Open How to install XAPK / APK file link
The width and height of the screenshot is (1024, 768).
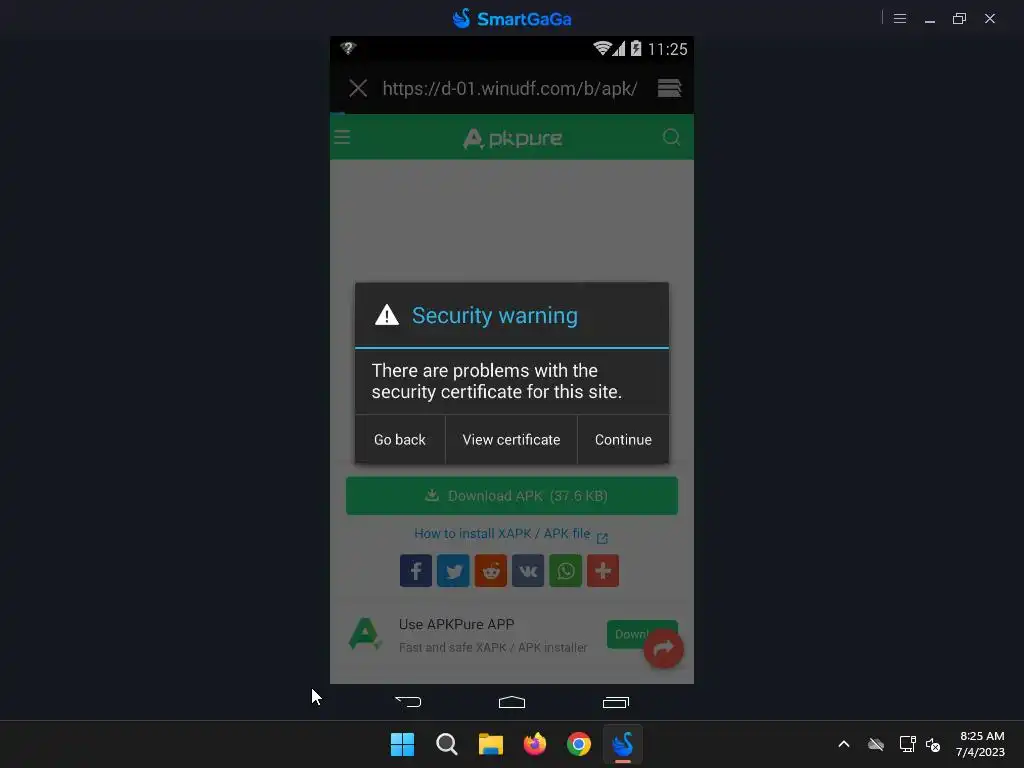point(511,534)
